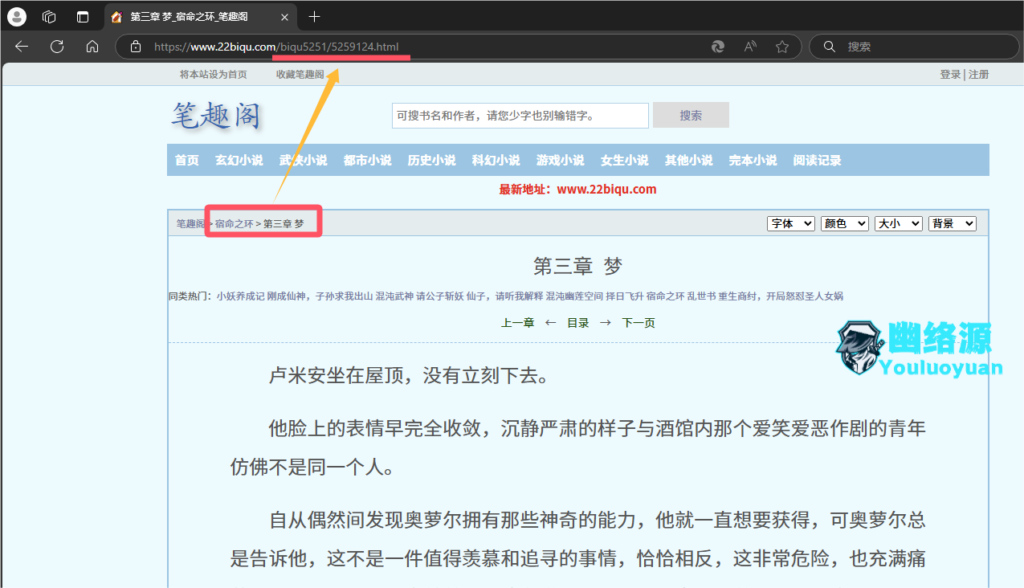Expand the 背景 background dropdown
Image resolution: width=1024 pixels, height=588 pixels.
(952, 223)
